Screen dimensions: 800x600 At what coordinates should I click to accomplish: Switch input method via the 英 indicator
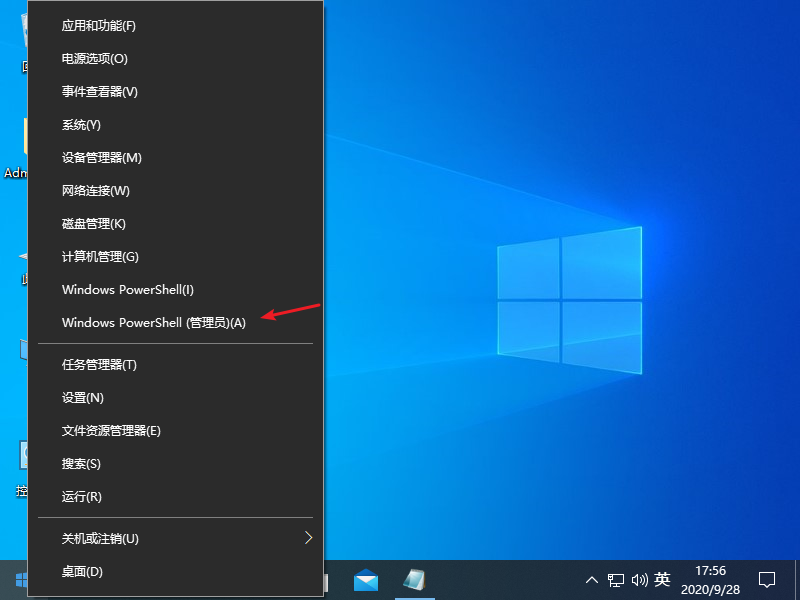tap(663, 579)
